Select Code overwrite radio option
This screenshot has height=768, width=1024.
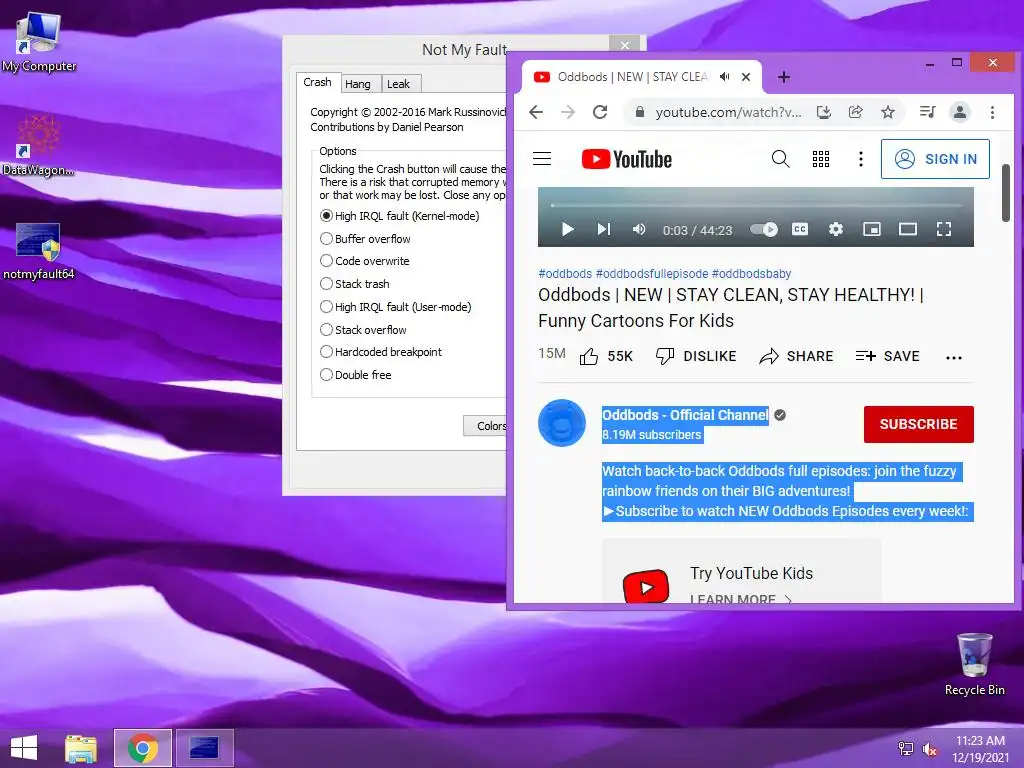365,261
